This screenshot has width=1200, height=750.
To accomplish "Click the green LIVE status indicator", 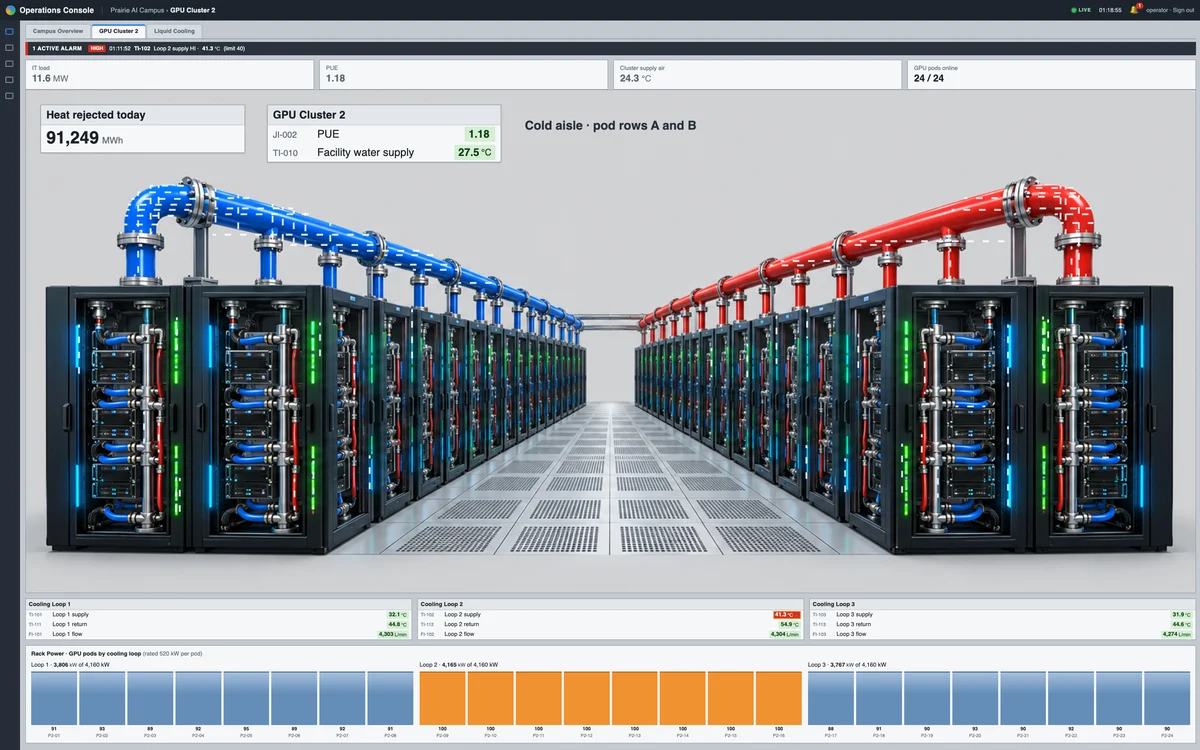I will [x=1081, y=9].
